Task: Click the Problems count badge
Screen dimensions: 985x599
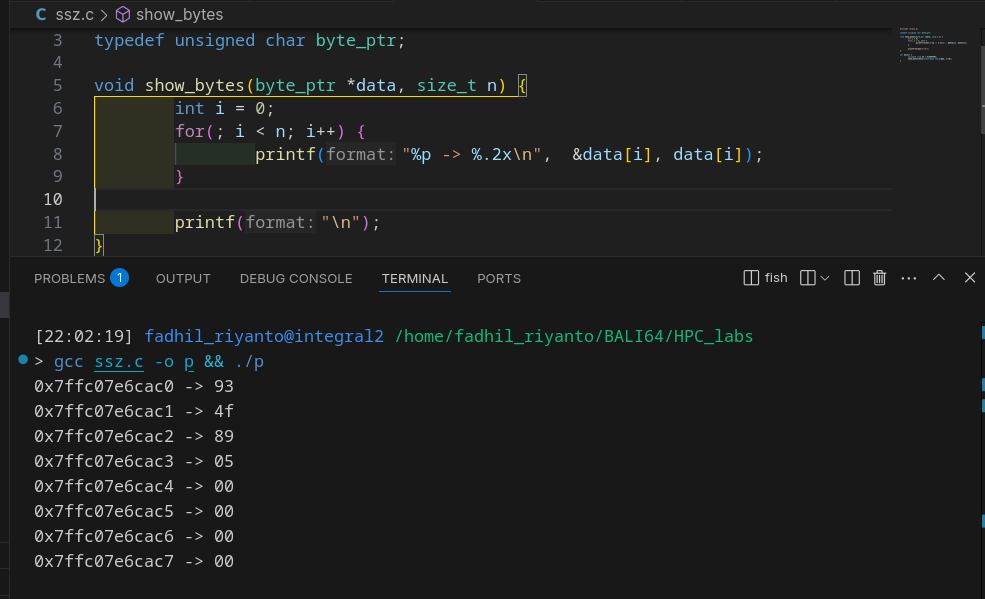Action: tap(119, 278)
